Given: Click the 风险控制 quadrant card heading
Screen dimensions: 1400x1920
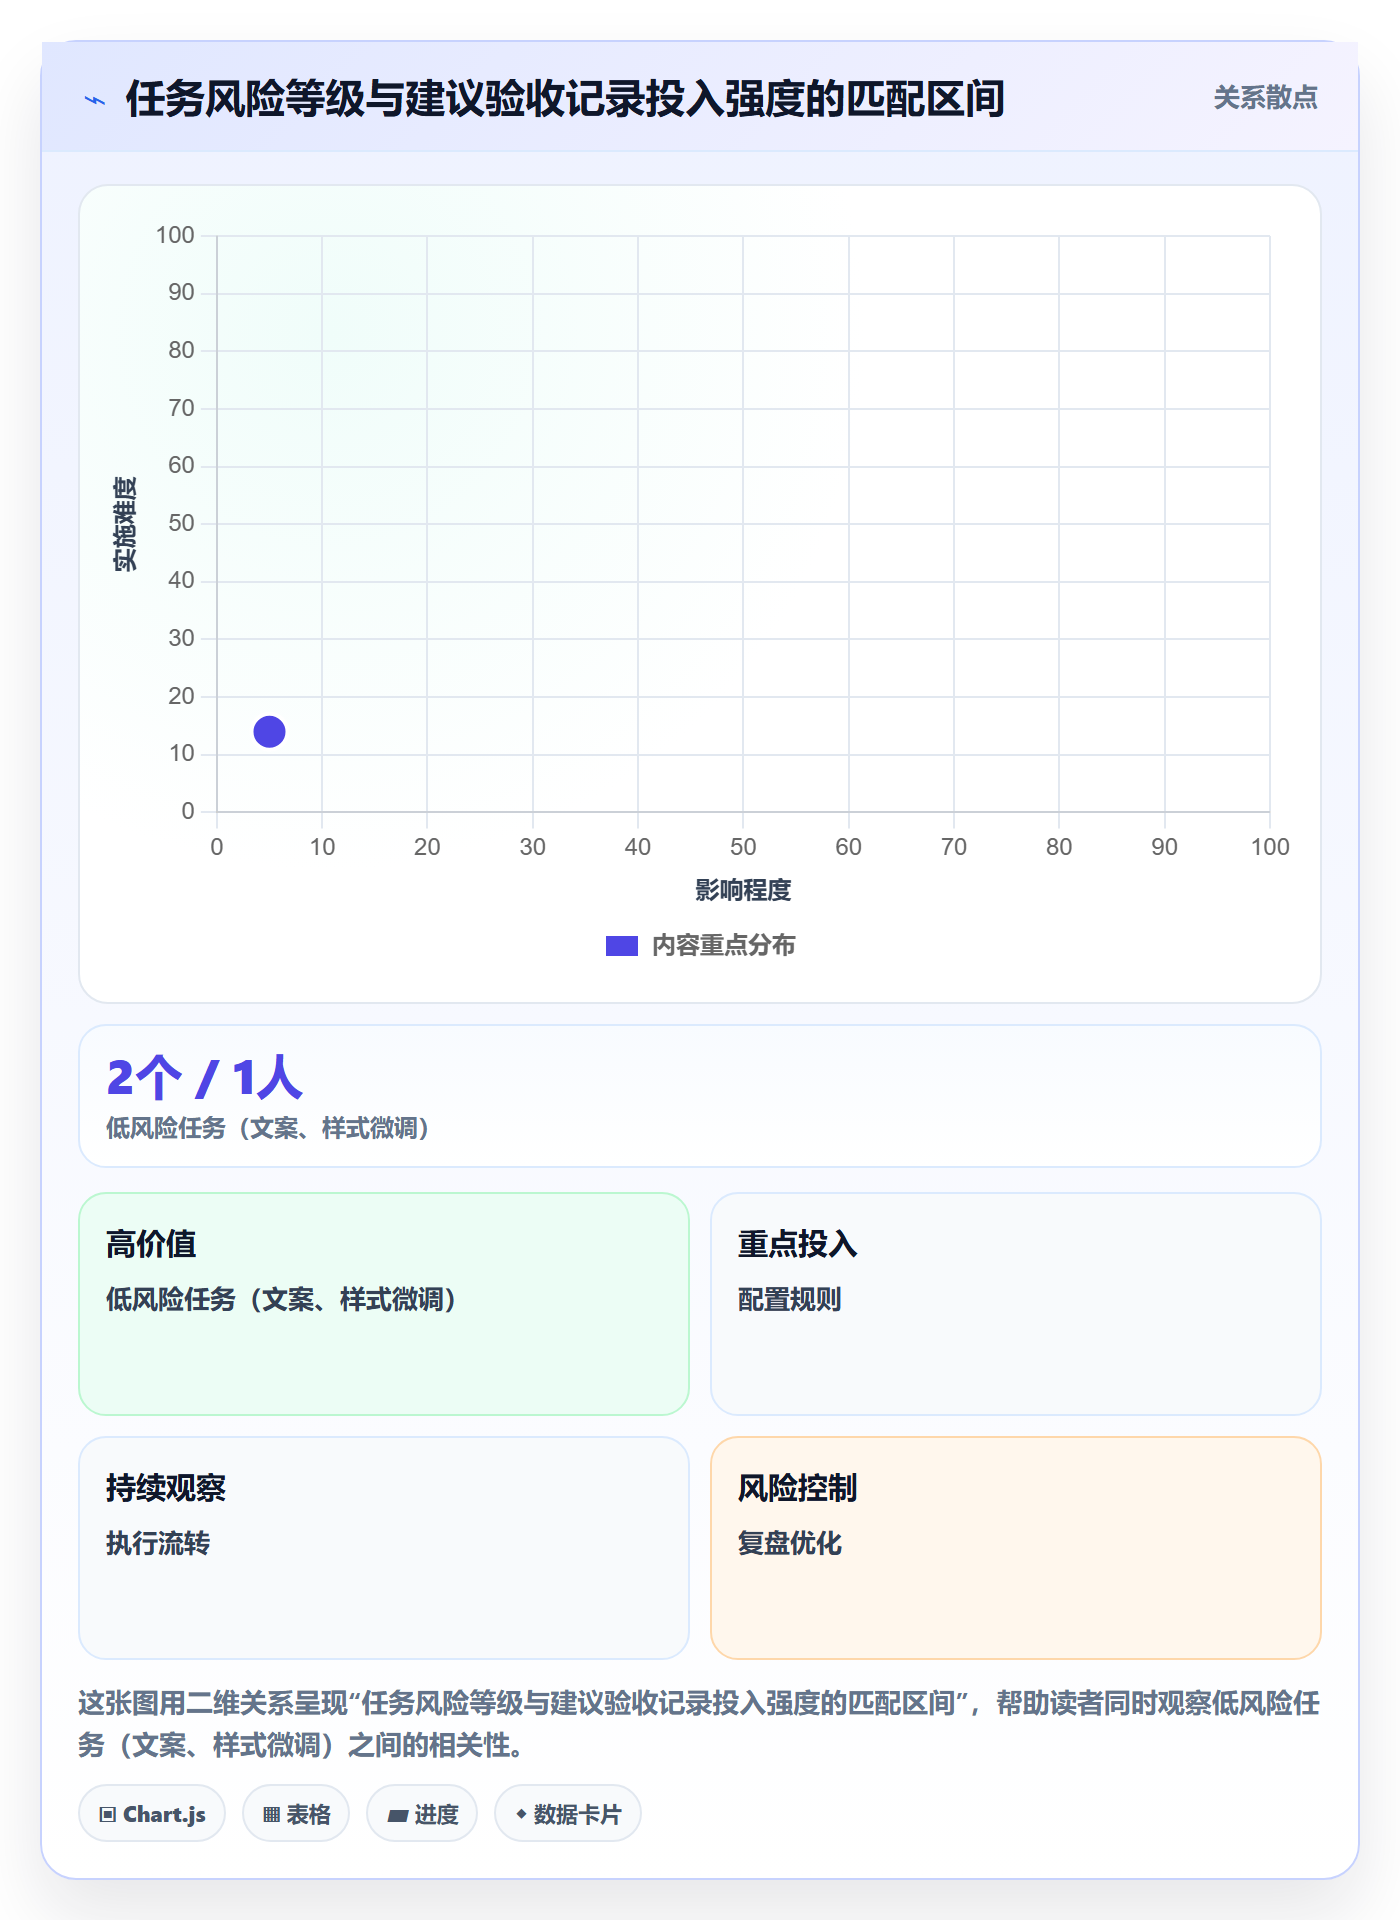Looking at the screenshot, I should click(x=797, y=1488).
